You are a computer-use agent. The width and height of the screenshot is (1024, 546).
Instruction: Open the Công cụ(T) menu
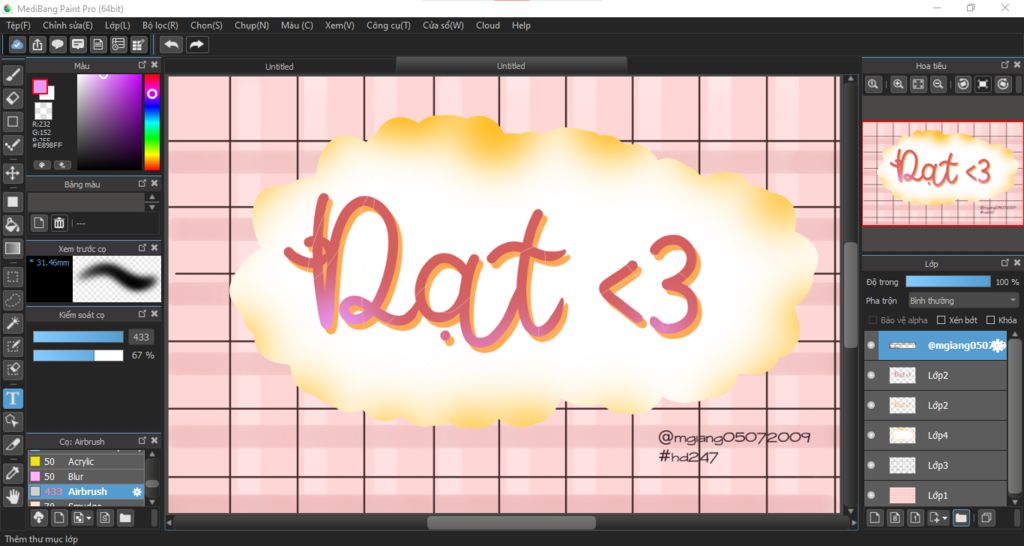coord(389,25)
